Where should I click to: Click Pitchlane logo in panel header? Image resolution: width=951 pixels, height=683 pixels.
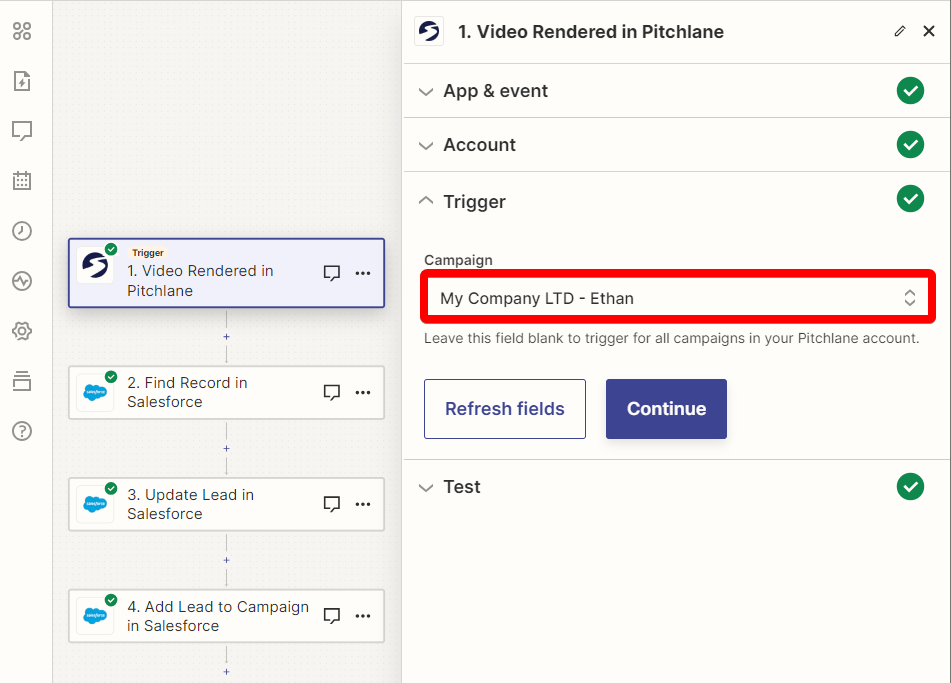point(429,32)
